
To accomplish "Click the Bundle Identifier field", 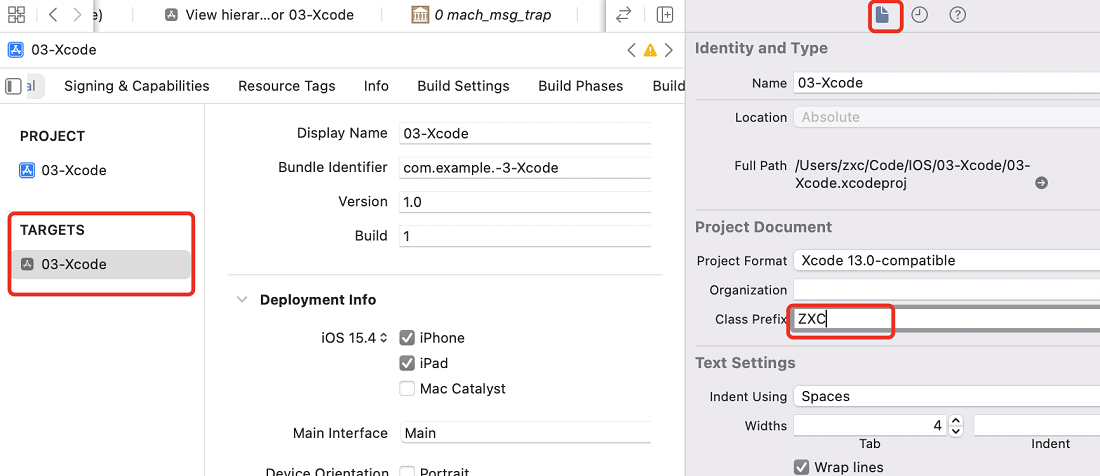I will [525, 168].
